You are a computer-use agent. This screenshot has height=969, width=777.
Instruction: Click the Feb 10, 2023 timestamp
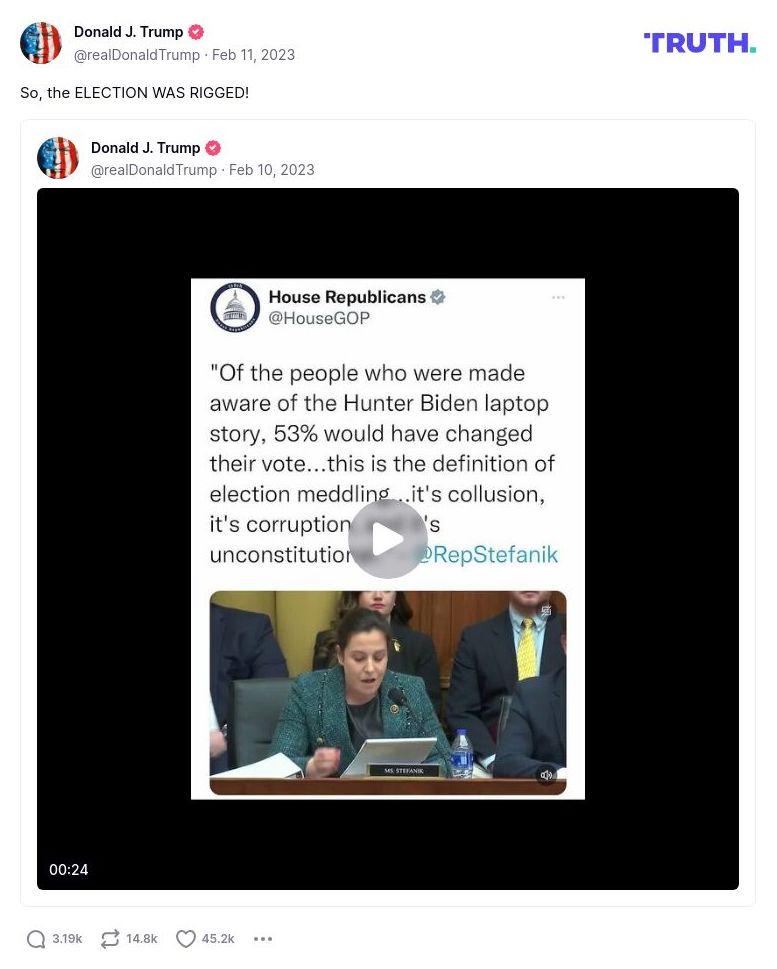coord(271,170)
